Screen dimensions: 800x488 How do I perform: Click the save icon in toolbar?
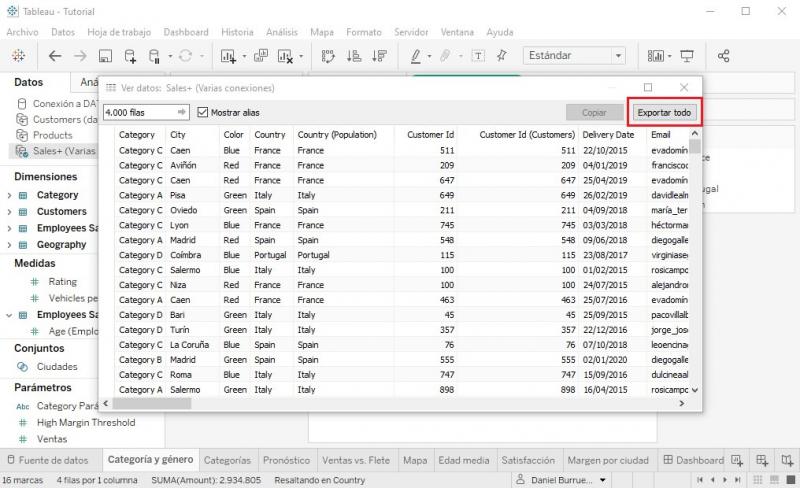105,56
